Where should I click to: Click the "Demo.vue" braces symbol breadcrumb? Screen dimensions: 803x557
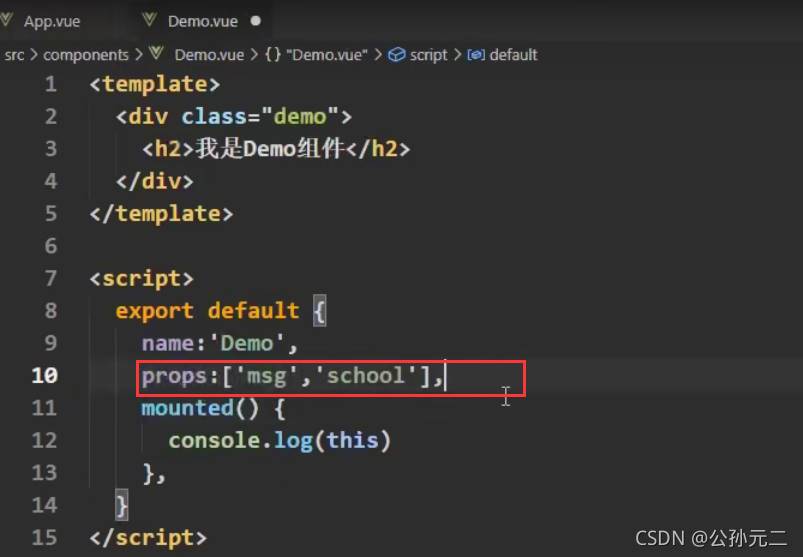[316, 55]
